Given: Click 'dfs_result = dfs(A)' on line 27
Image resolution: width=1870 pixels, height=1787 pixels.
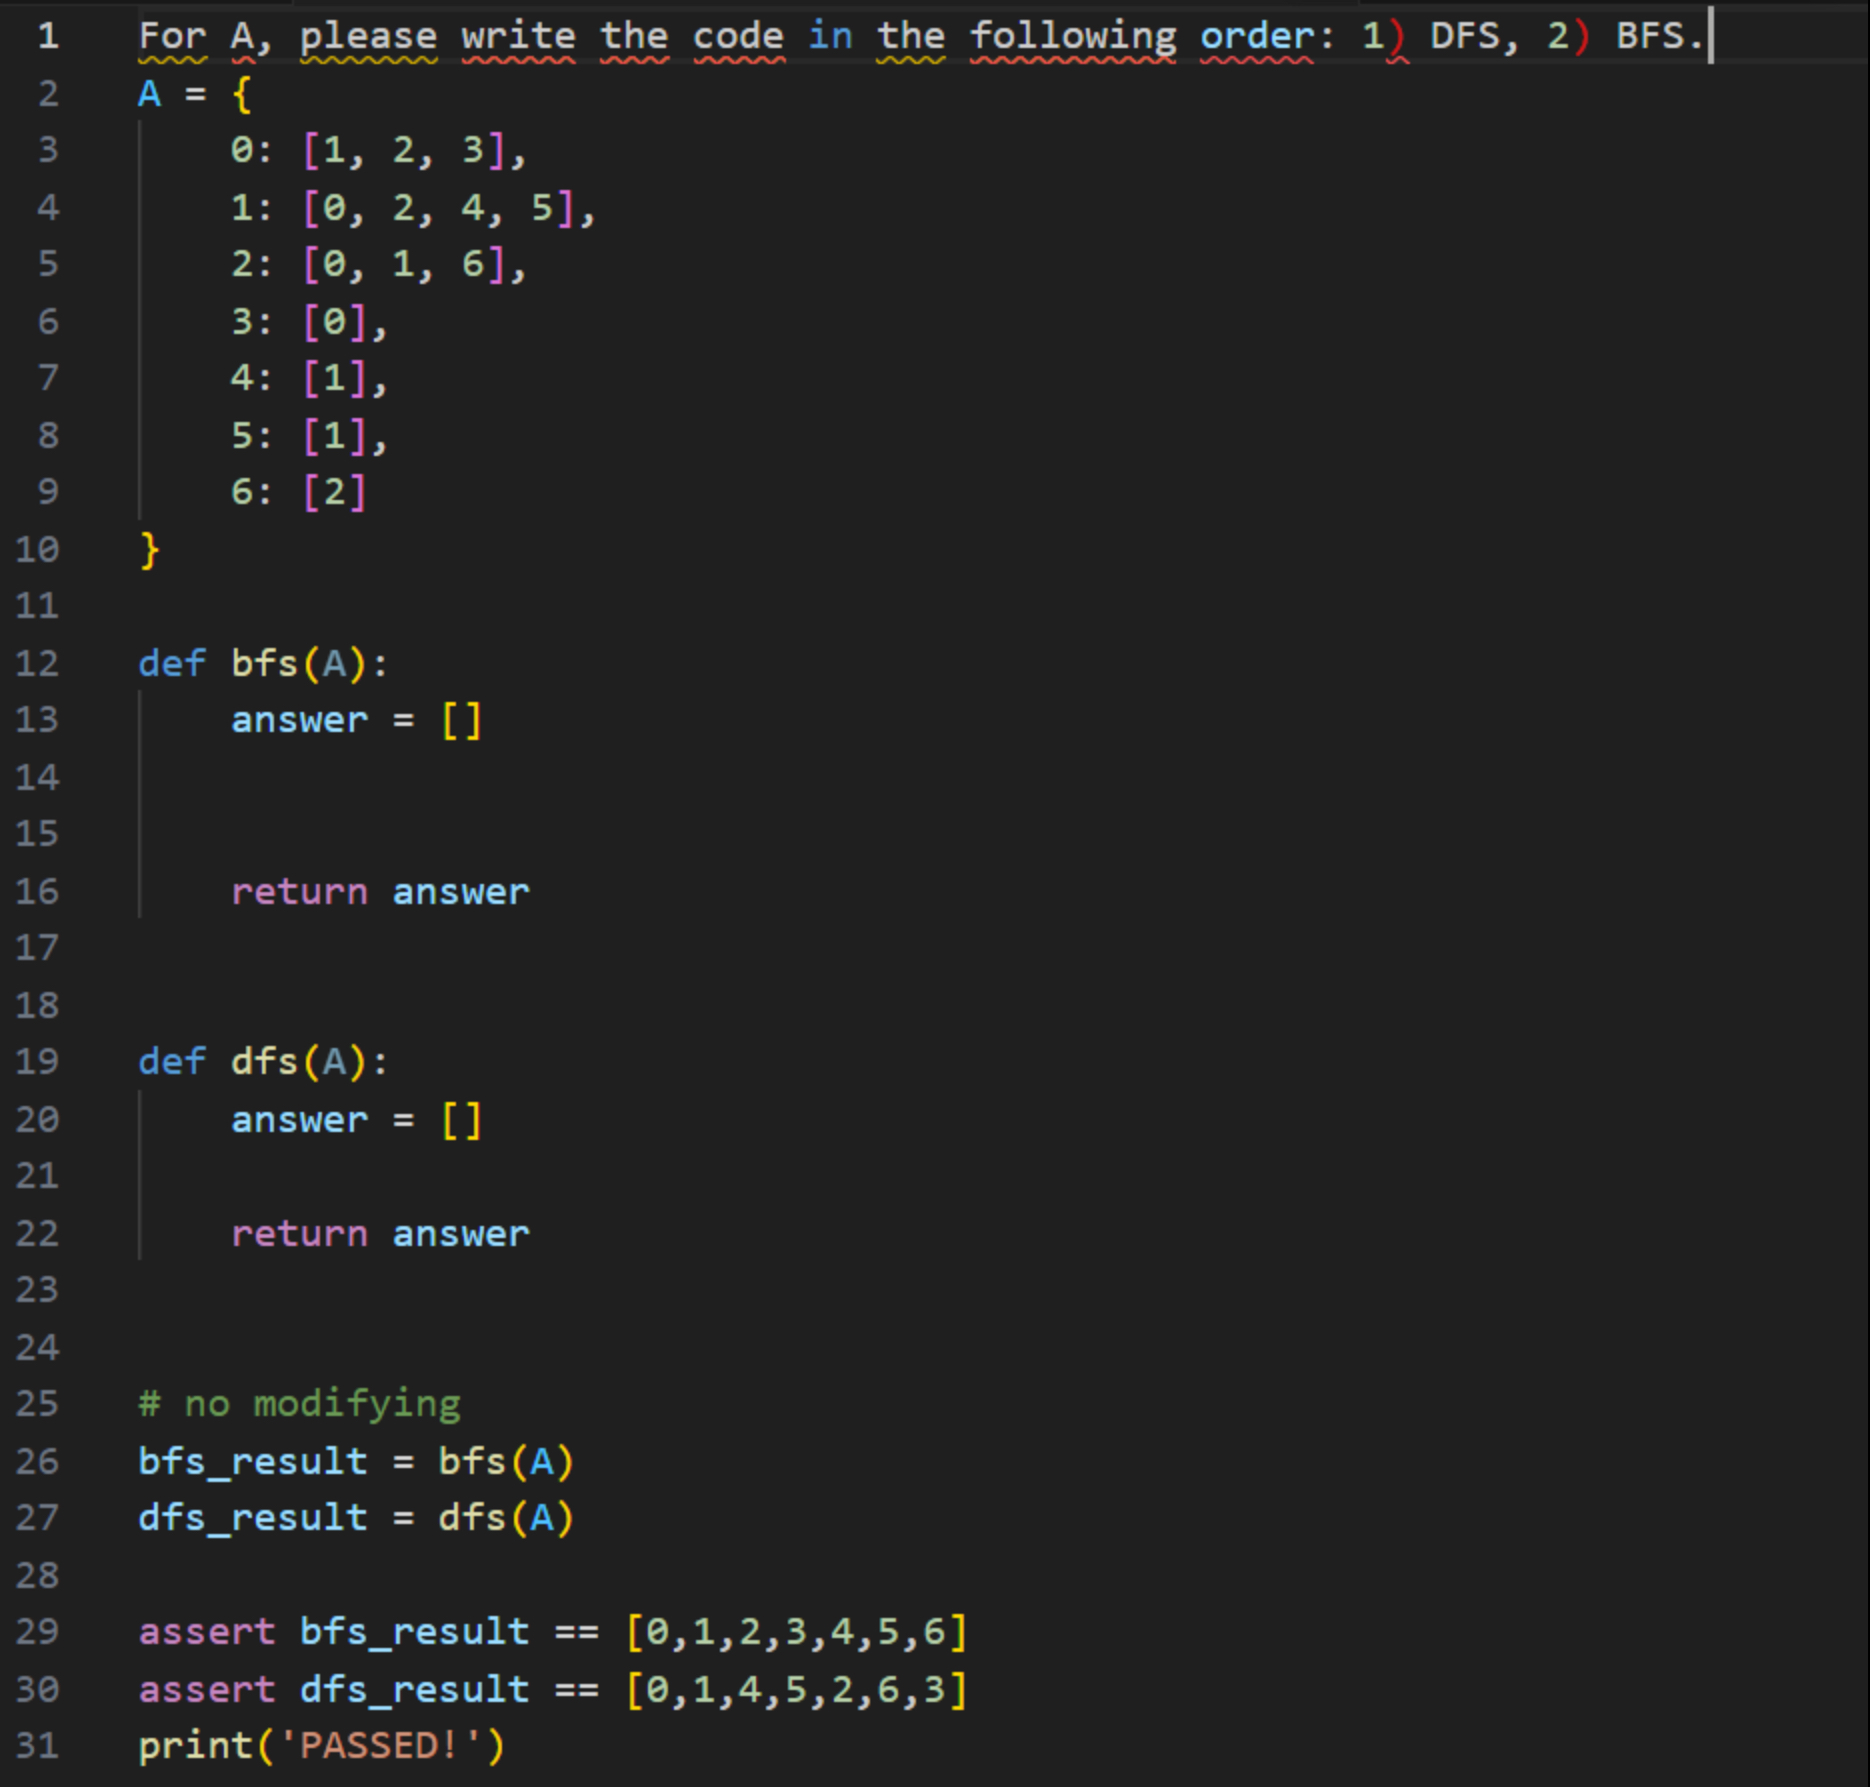Looking at the screenshot, I should point(355,1517).
